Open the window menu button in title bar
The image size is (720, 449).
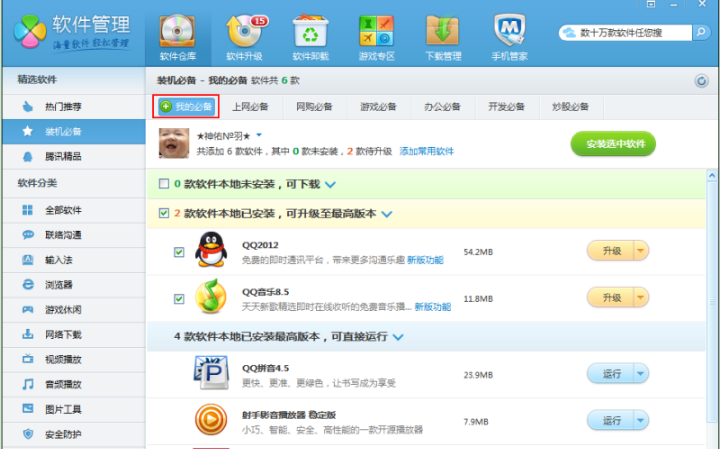click(651, 4)
